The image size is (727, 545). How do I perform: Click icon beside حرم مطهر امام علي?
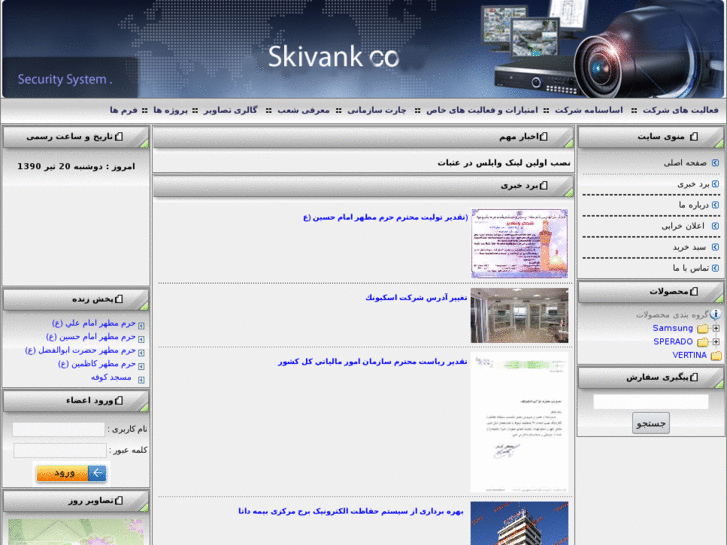[x=141, y=326]
